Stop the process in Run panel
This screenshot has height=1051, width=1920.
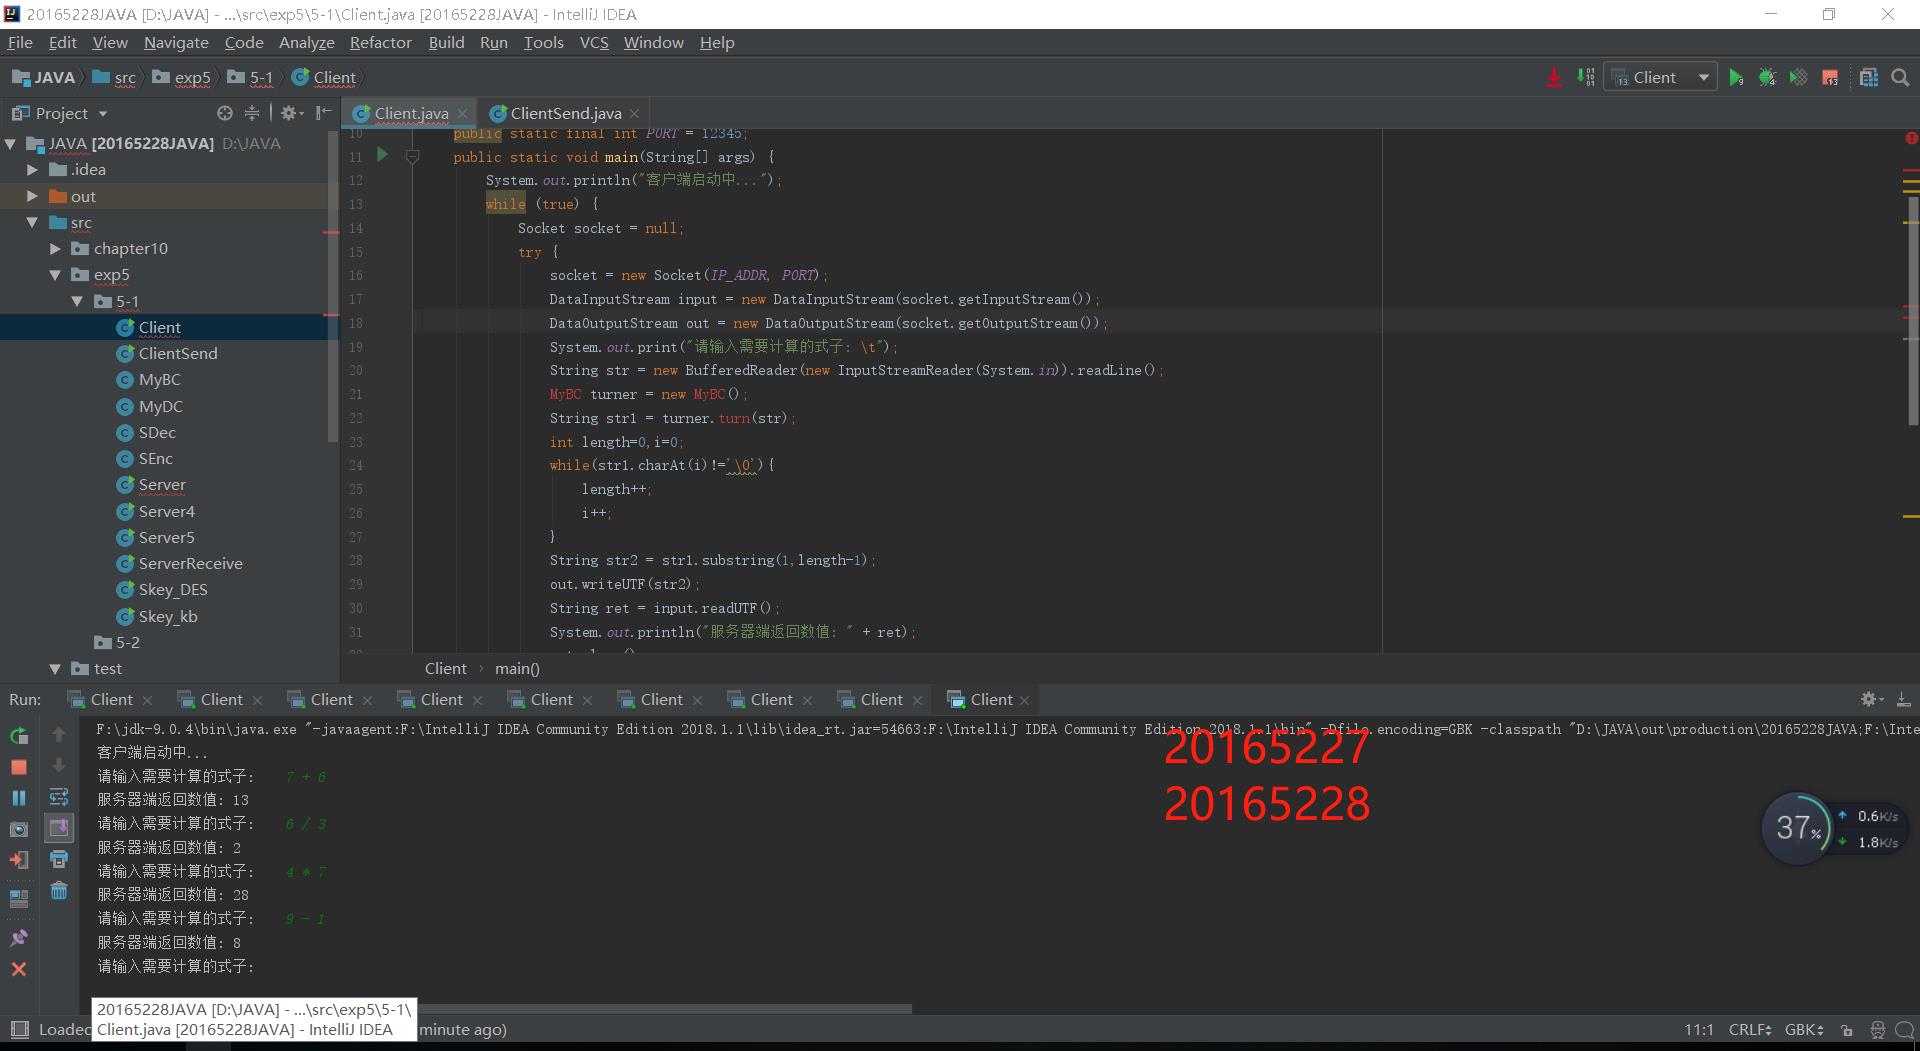coord(19,767)
